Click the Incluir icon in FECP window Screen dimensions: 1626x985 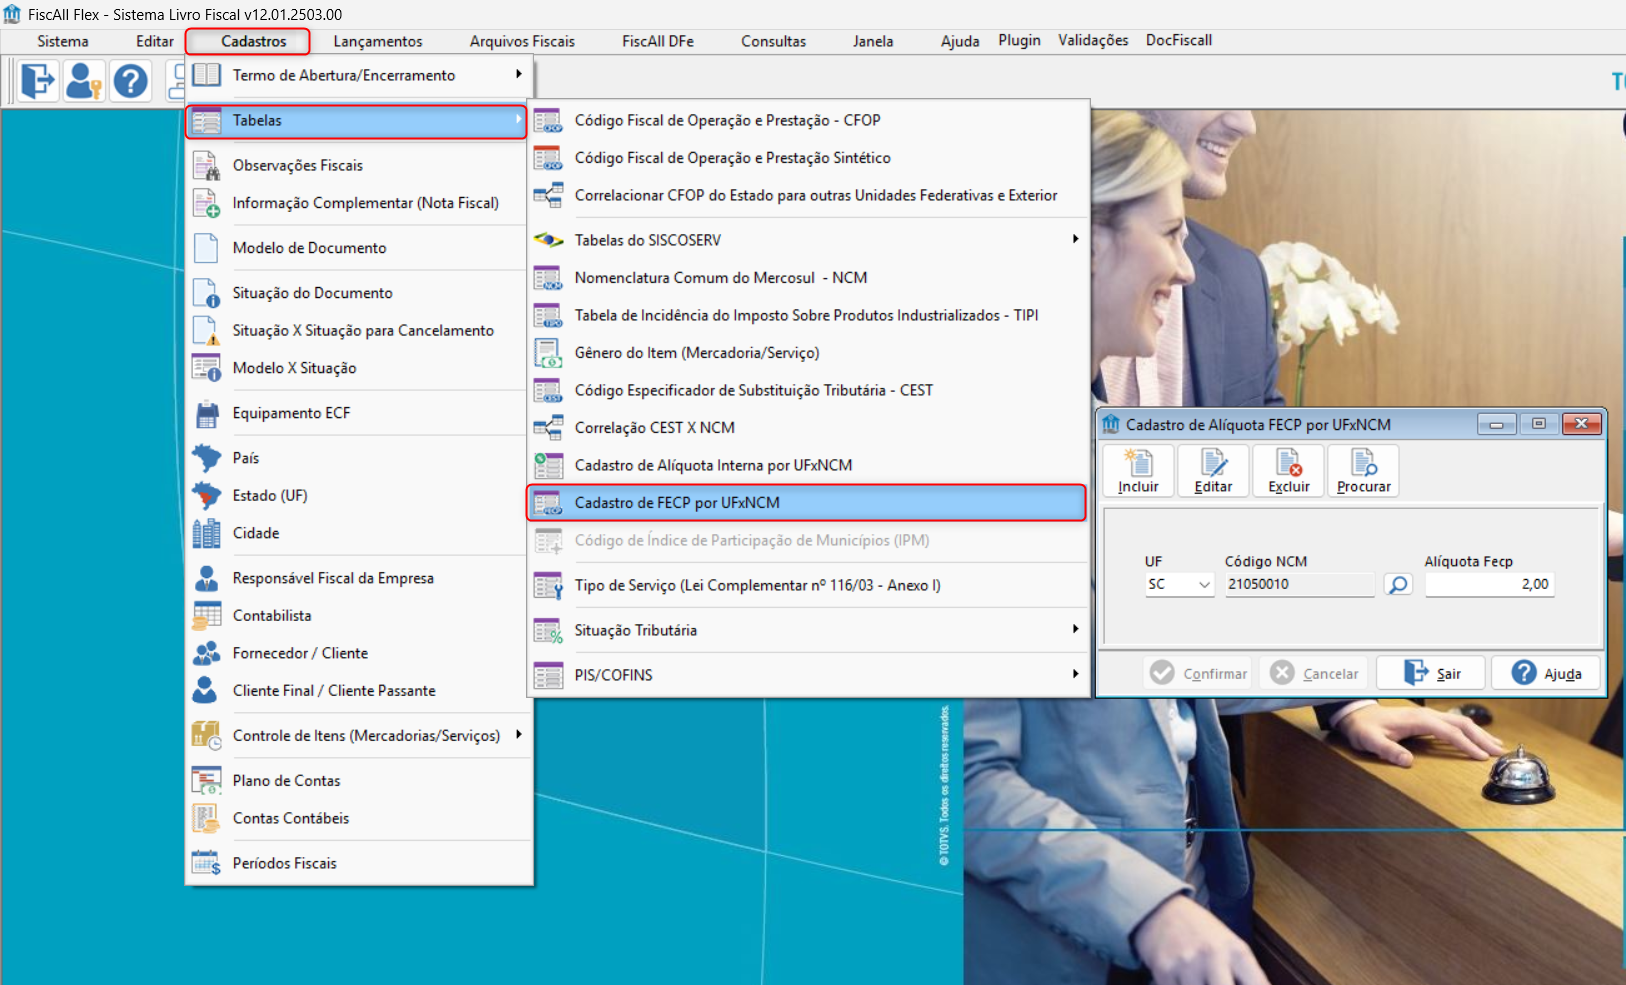click(1138, 471)
